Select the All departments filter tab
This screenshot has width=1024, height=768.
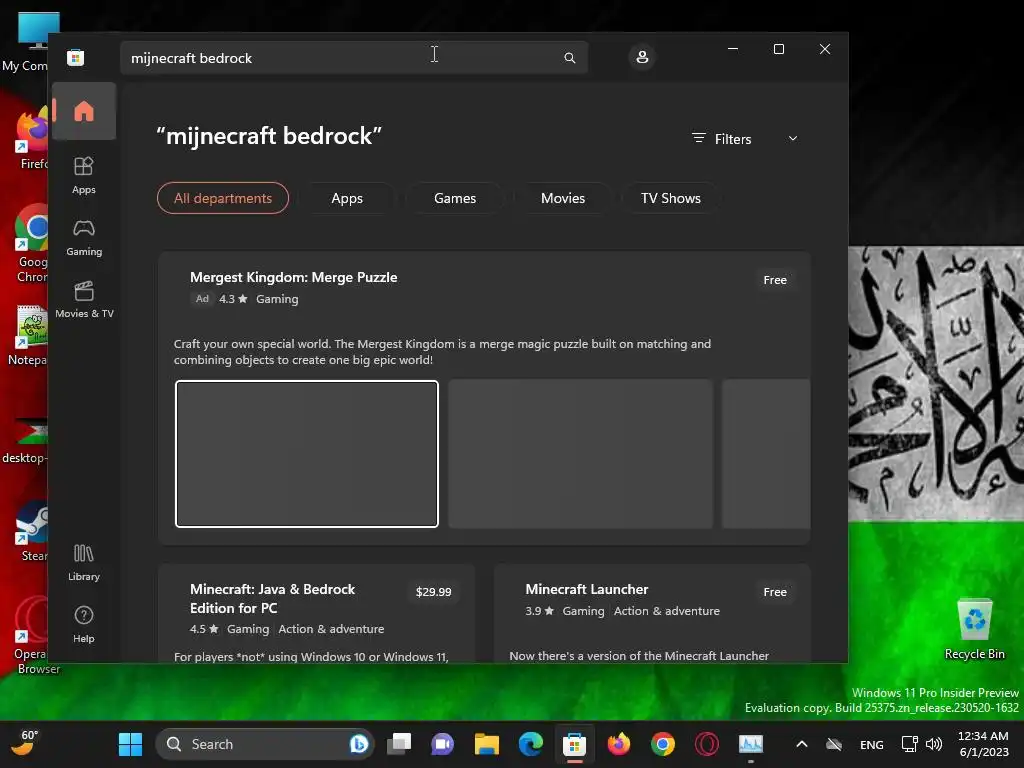[x=223, y=198]
